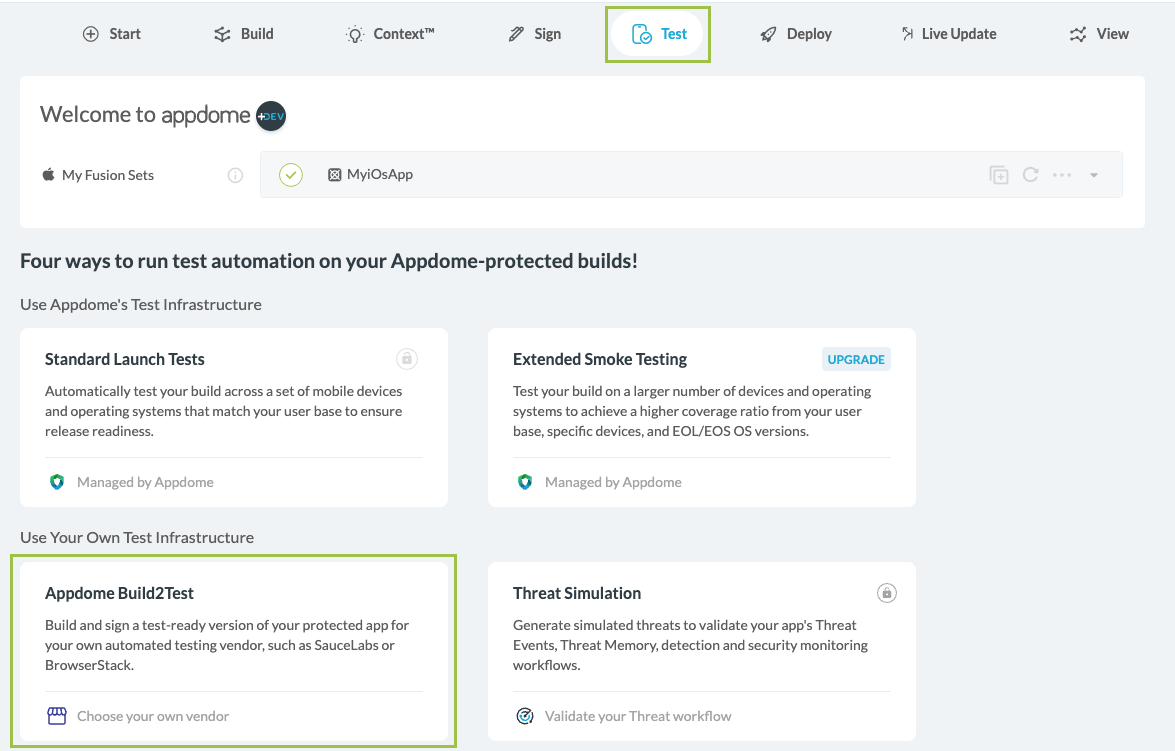
Task: Click 'Managed by Appdome' under Standard Launch Tests
Action: pyautogui.click(x=145, y=482)
